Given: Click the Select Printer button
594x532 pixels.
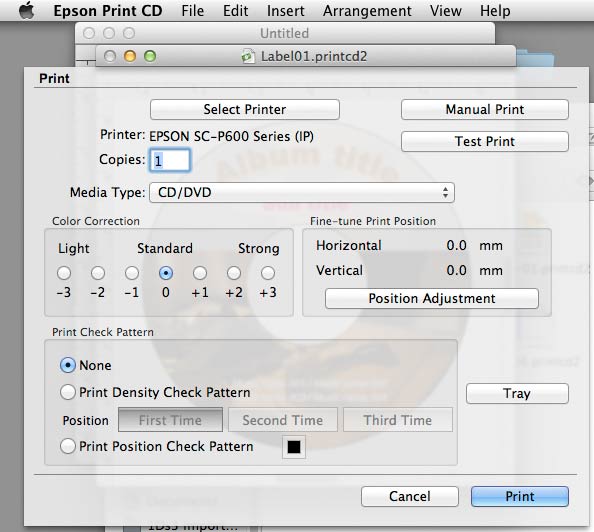Looking at the screenshot, I should [x=245, y=110].
